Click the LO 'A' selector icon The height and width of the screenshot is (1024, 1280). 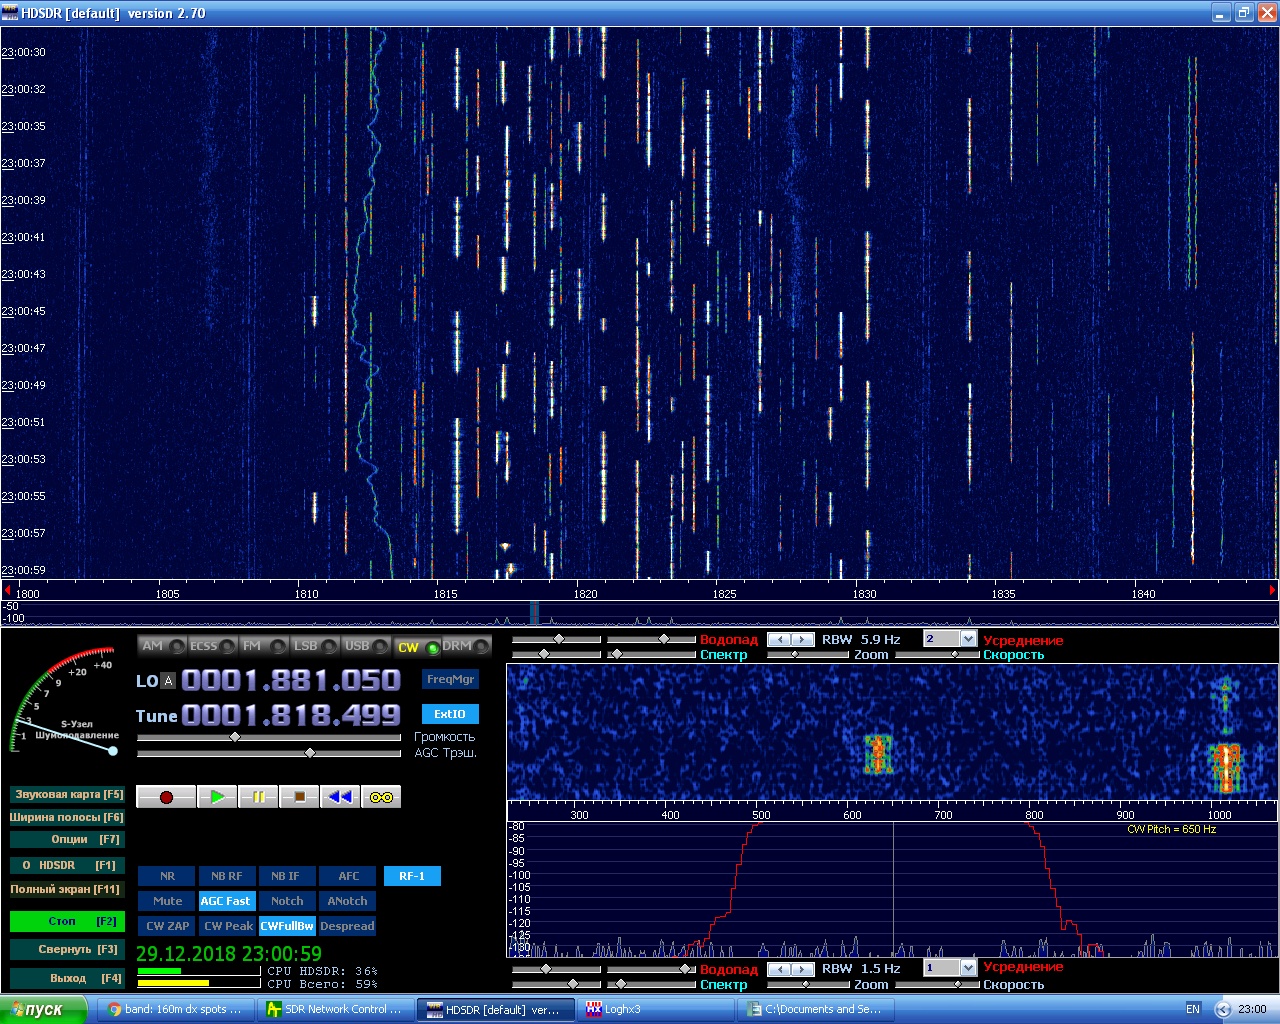[x=168, y=681]
